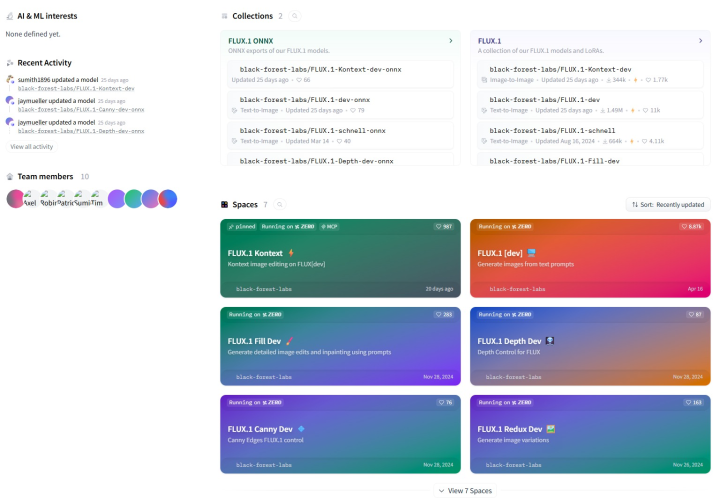Open FLUX.1 ONNX collection via chevron arrow
The image size is (720, 503).
click(x=450, y=41)
